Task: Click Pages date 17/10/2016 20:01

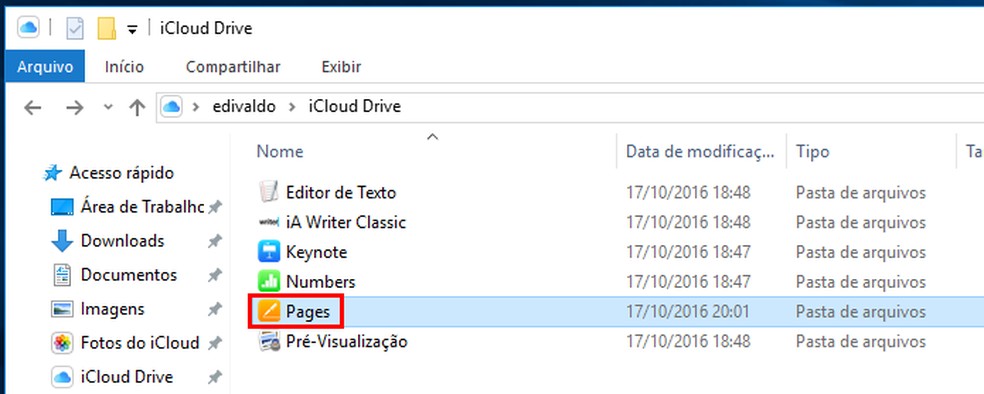Action: click(x=688, y=312)
